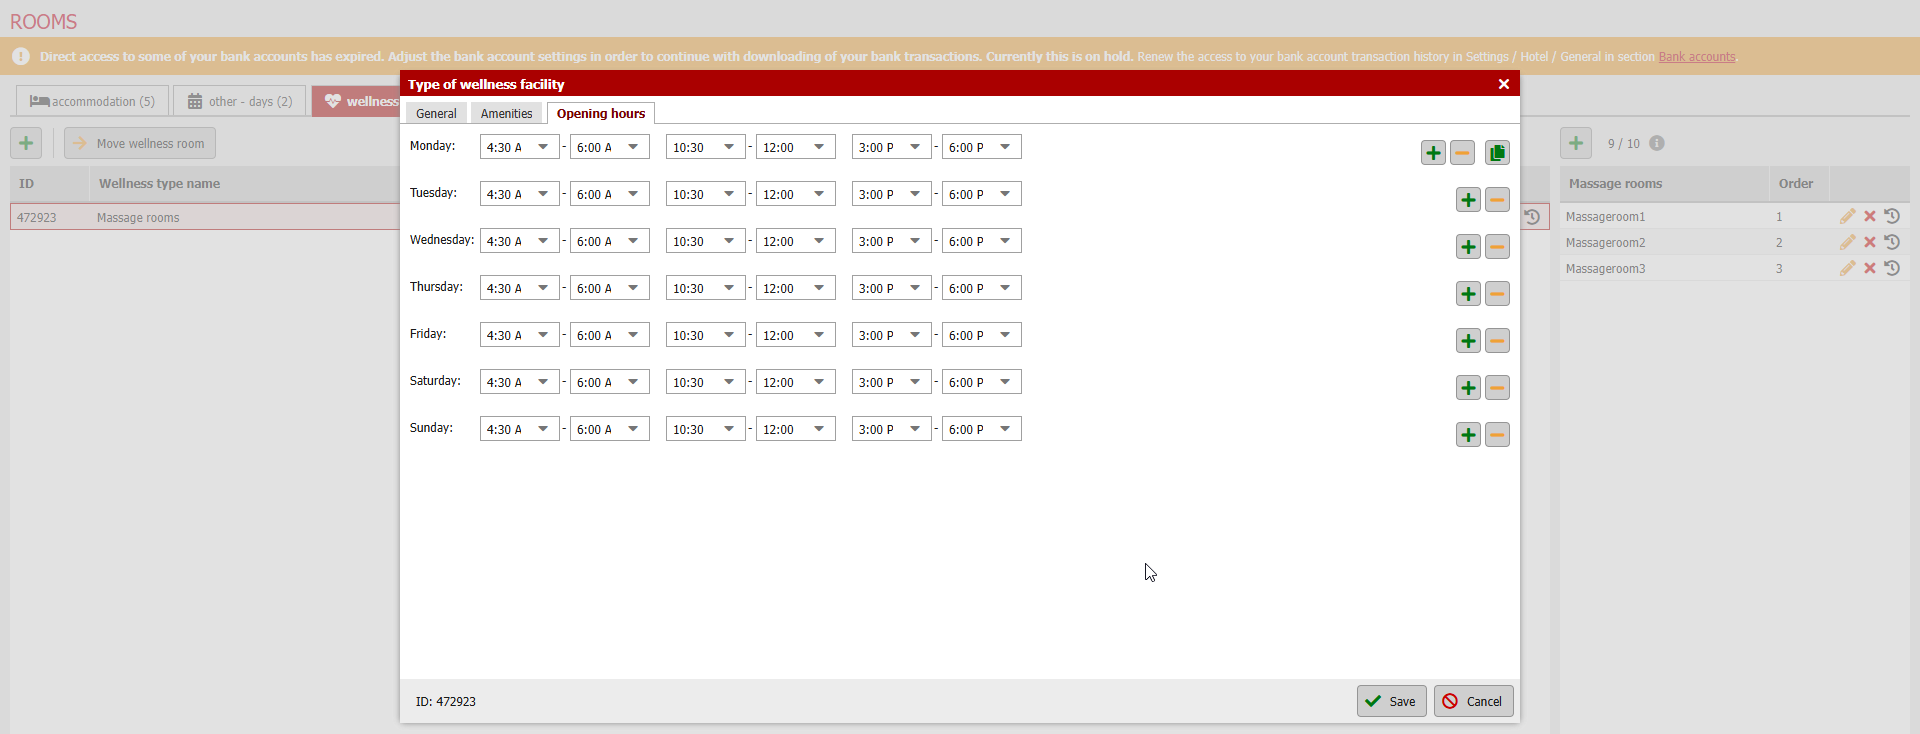1920x734 pixels.
Task: Add a time slot for Wednesday
Action: tap(1468, 247)
